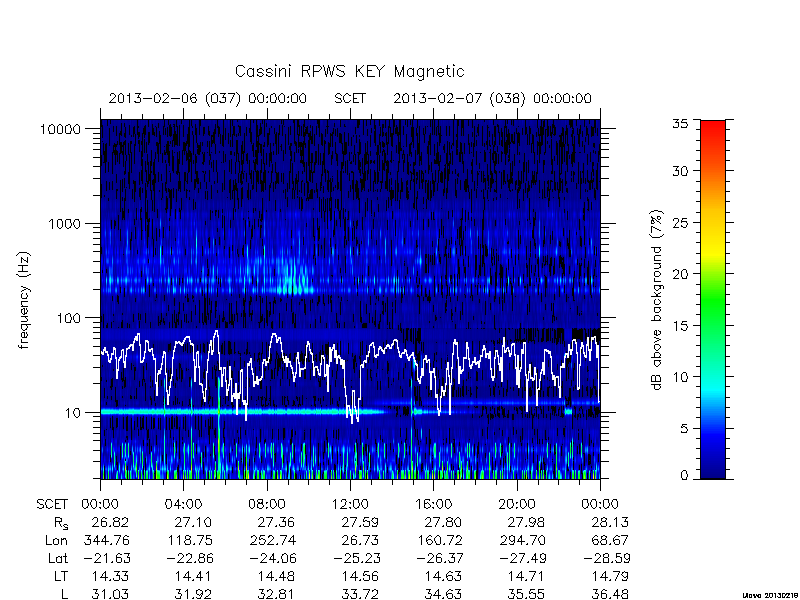
Task: Click the '16:00' time axis label
Action: point(433,505)
